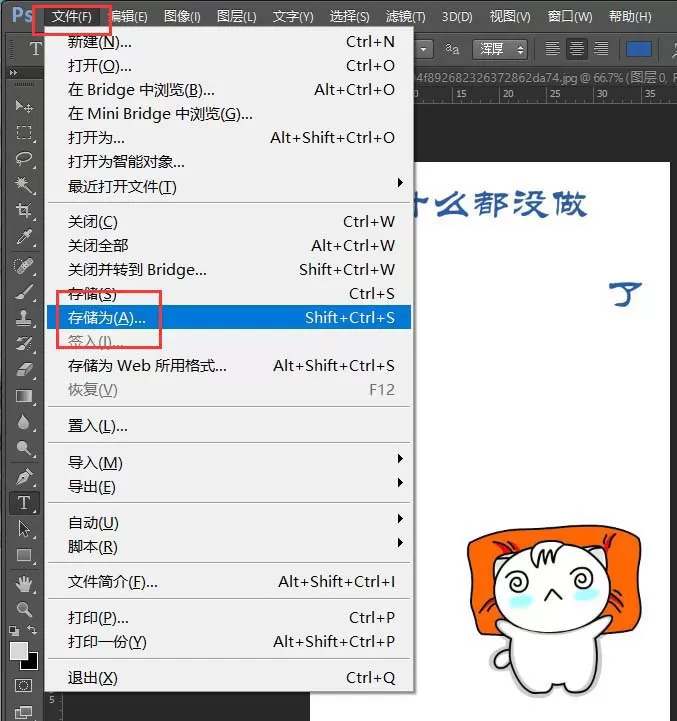The image size is (677, 721).
Task: Select the Gradient tool
Action: [x=23, y=396]
